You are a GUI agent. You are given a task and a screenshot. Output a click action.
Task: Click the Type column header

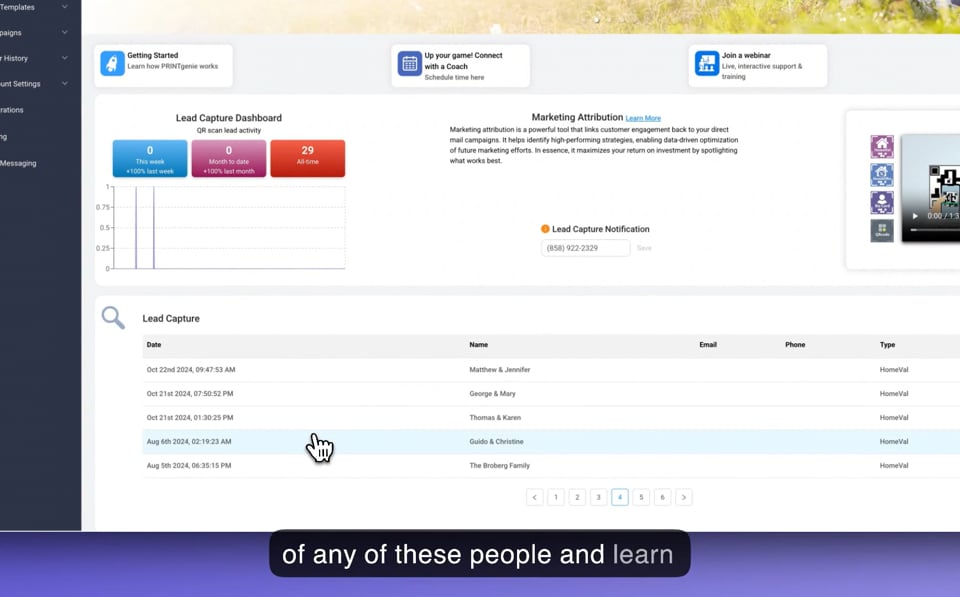[x=887, y=345]
